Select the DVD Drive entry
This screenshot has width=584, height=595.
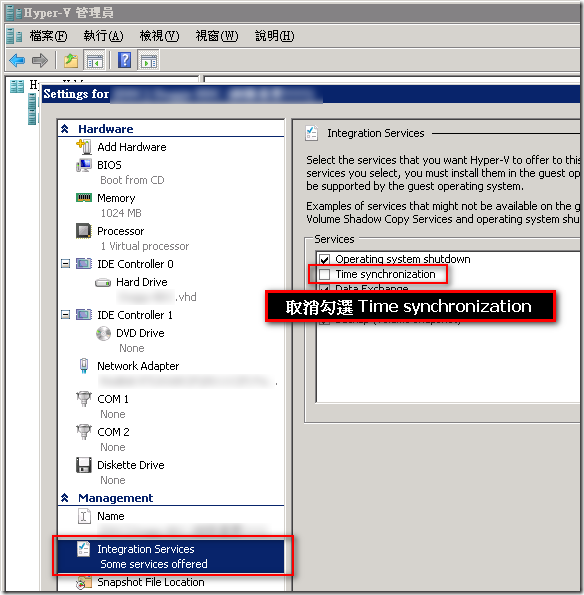(x=140, y=333)
